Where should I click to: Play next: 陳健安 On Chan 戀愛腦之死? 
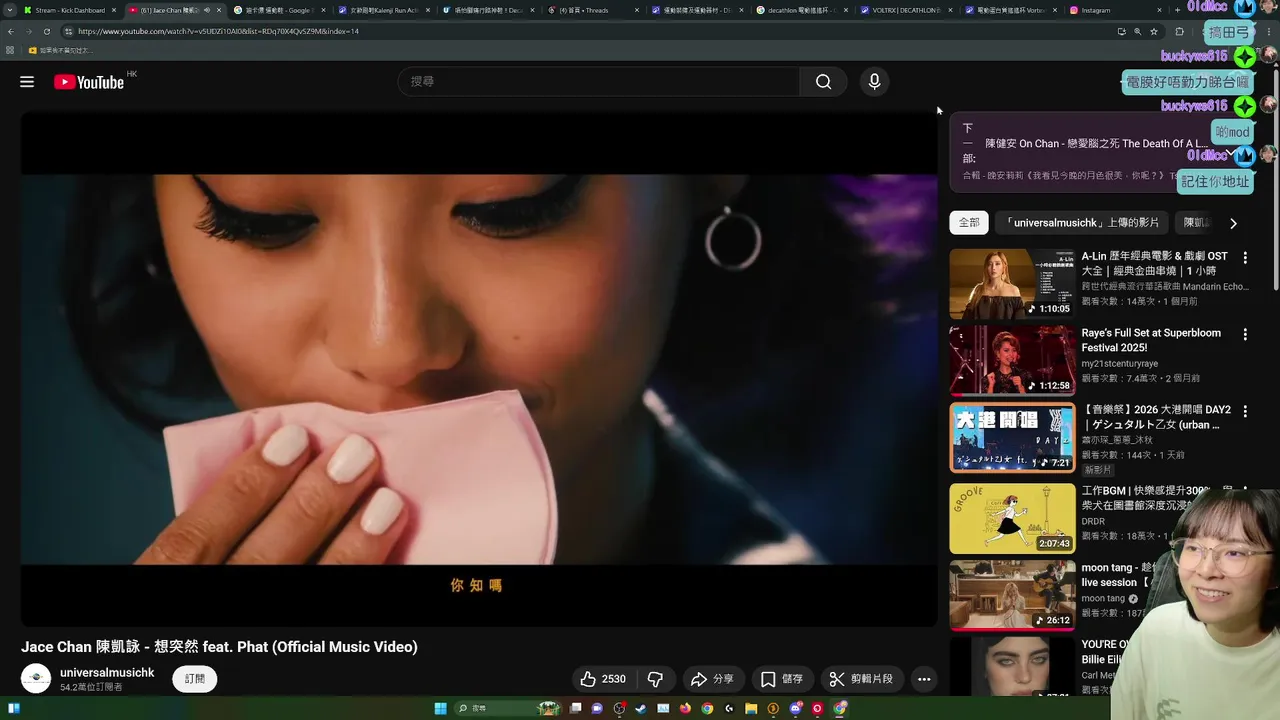click(1096, 144)
